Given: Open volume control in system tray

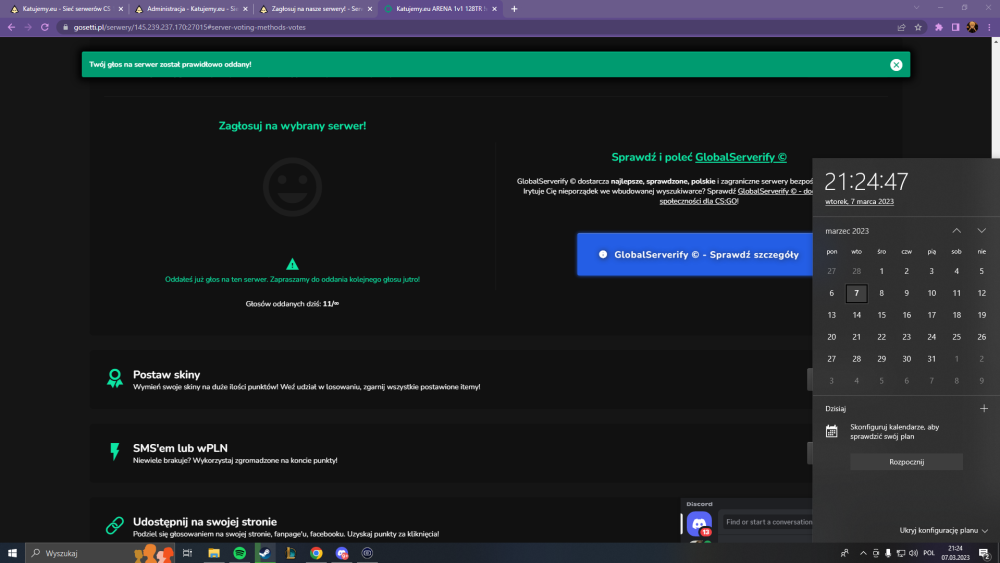Looking at the screenshot, I should [913, 553].
